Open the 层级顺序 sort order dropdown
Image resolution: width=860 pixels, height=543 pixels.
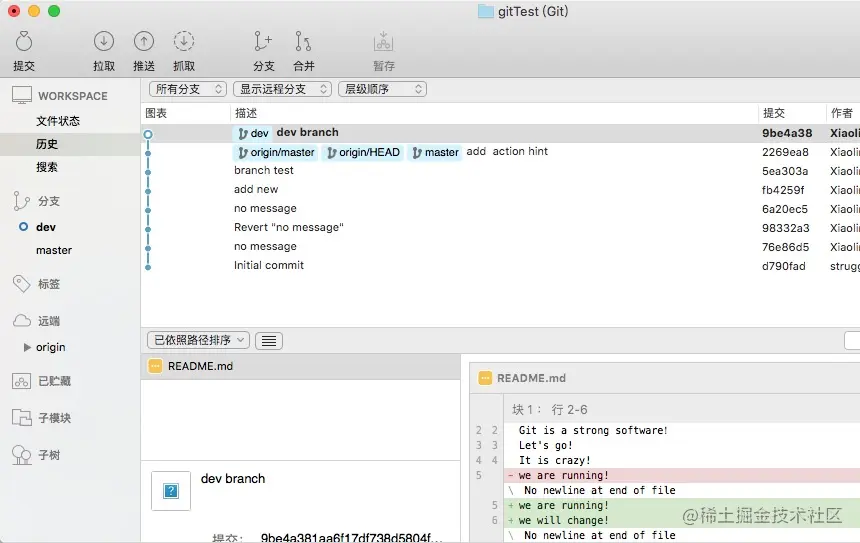click(x=382, y=89)
